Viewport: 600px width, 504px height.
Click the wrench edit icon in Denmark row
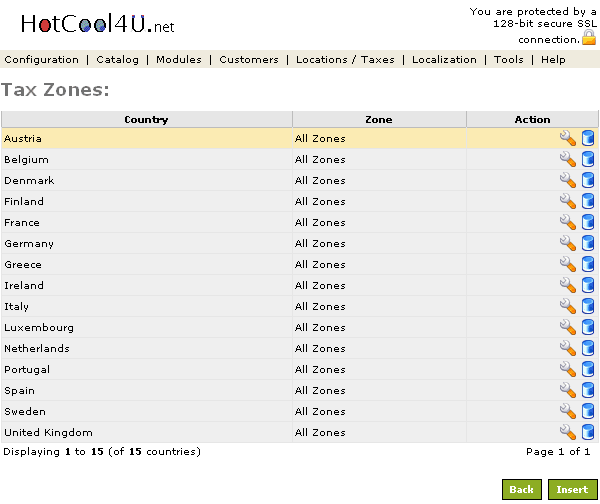click(567, 181)
